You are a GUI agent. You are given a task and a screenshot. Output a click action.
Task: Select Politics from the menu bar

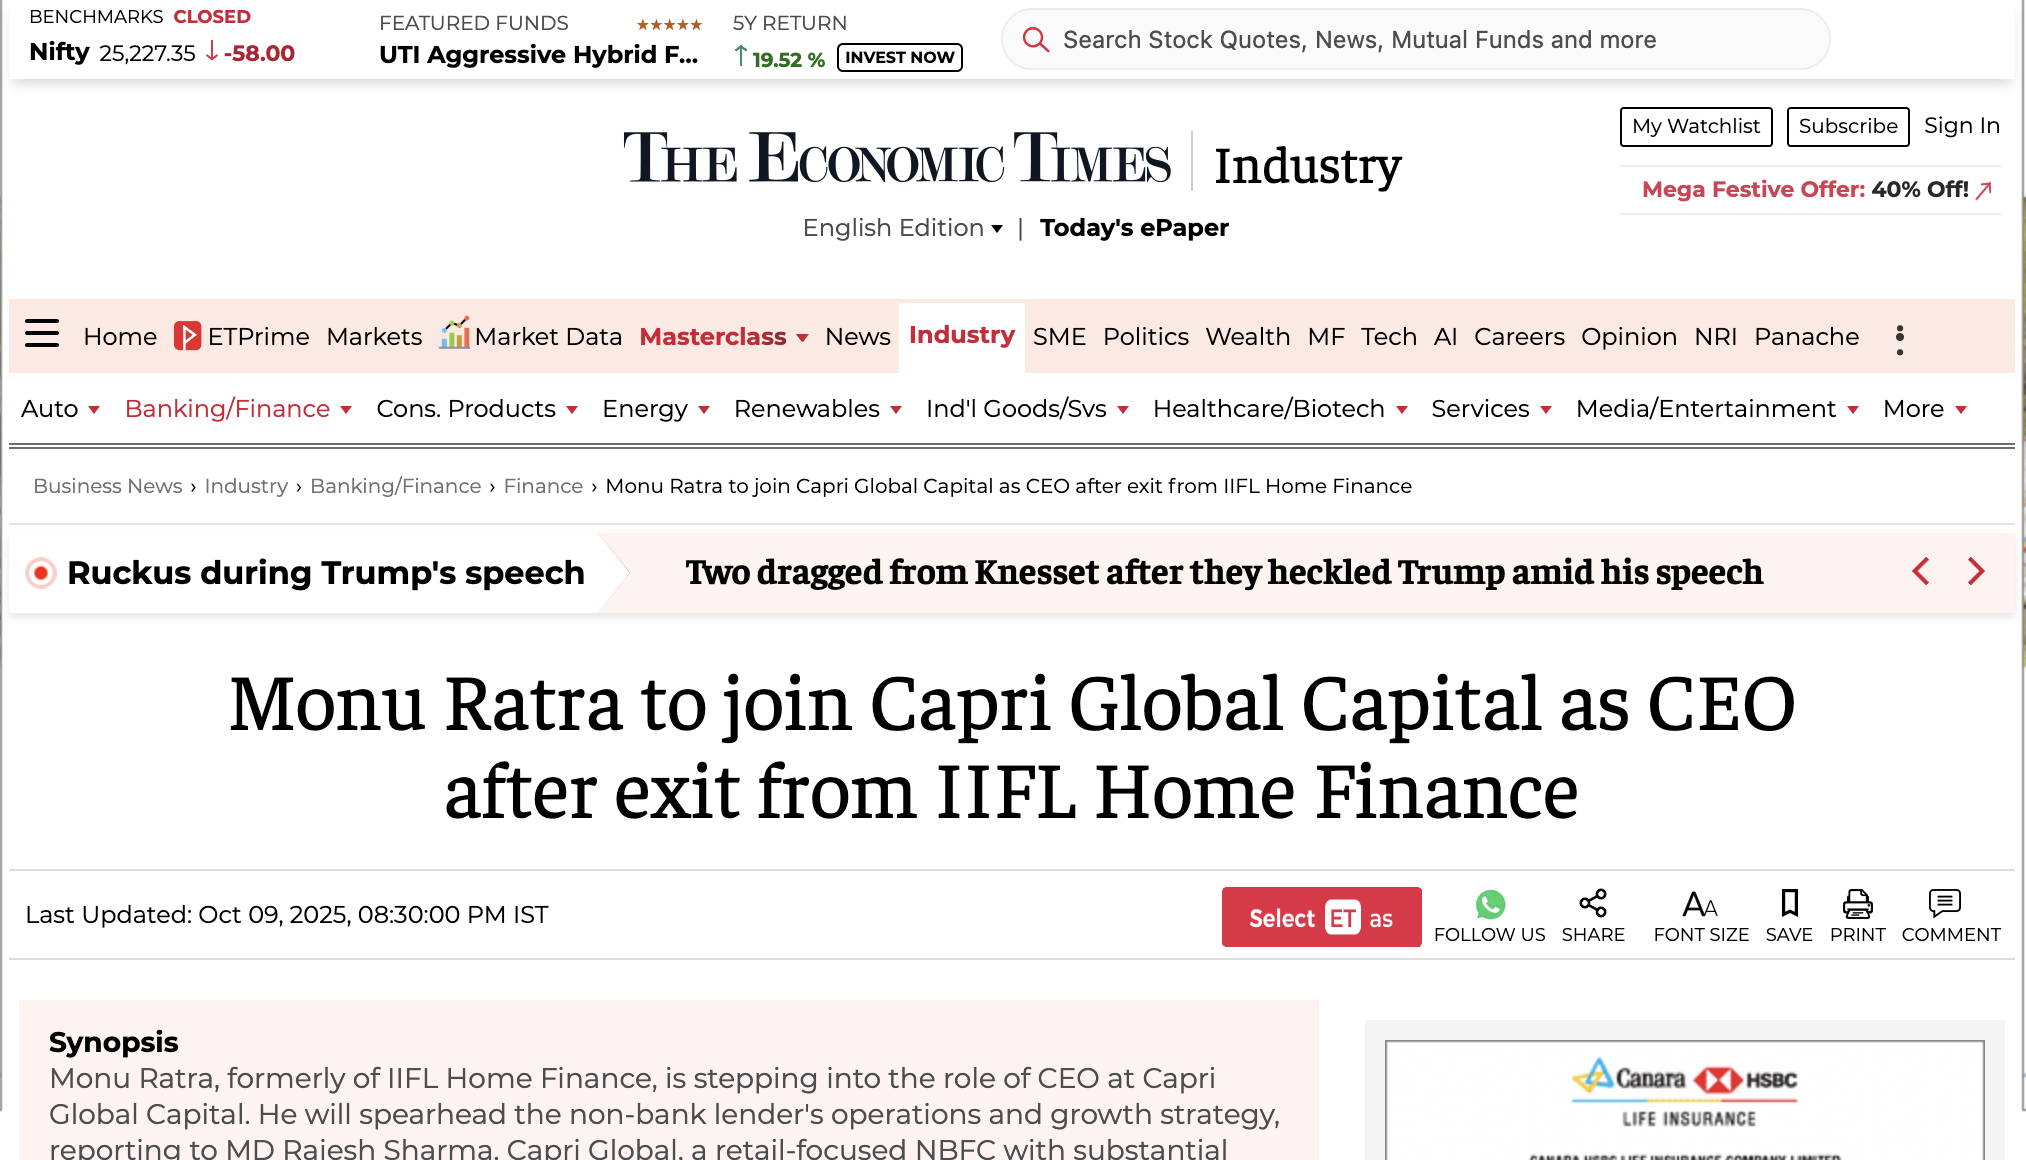coord(1146,337)
